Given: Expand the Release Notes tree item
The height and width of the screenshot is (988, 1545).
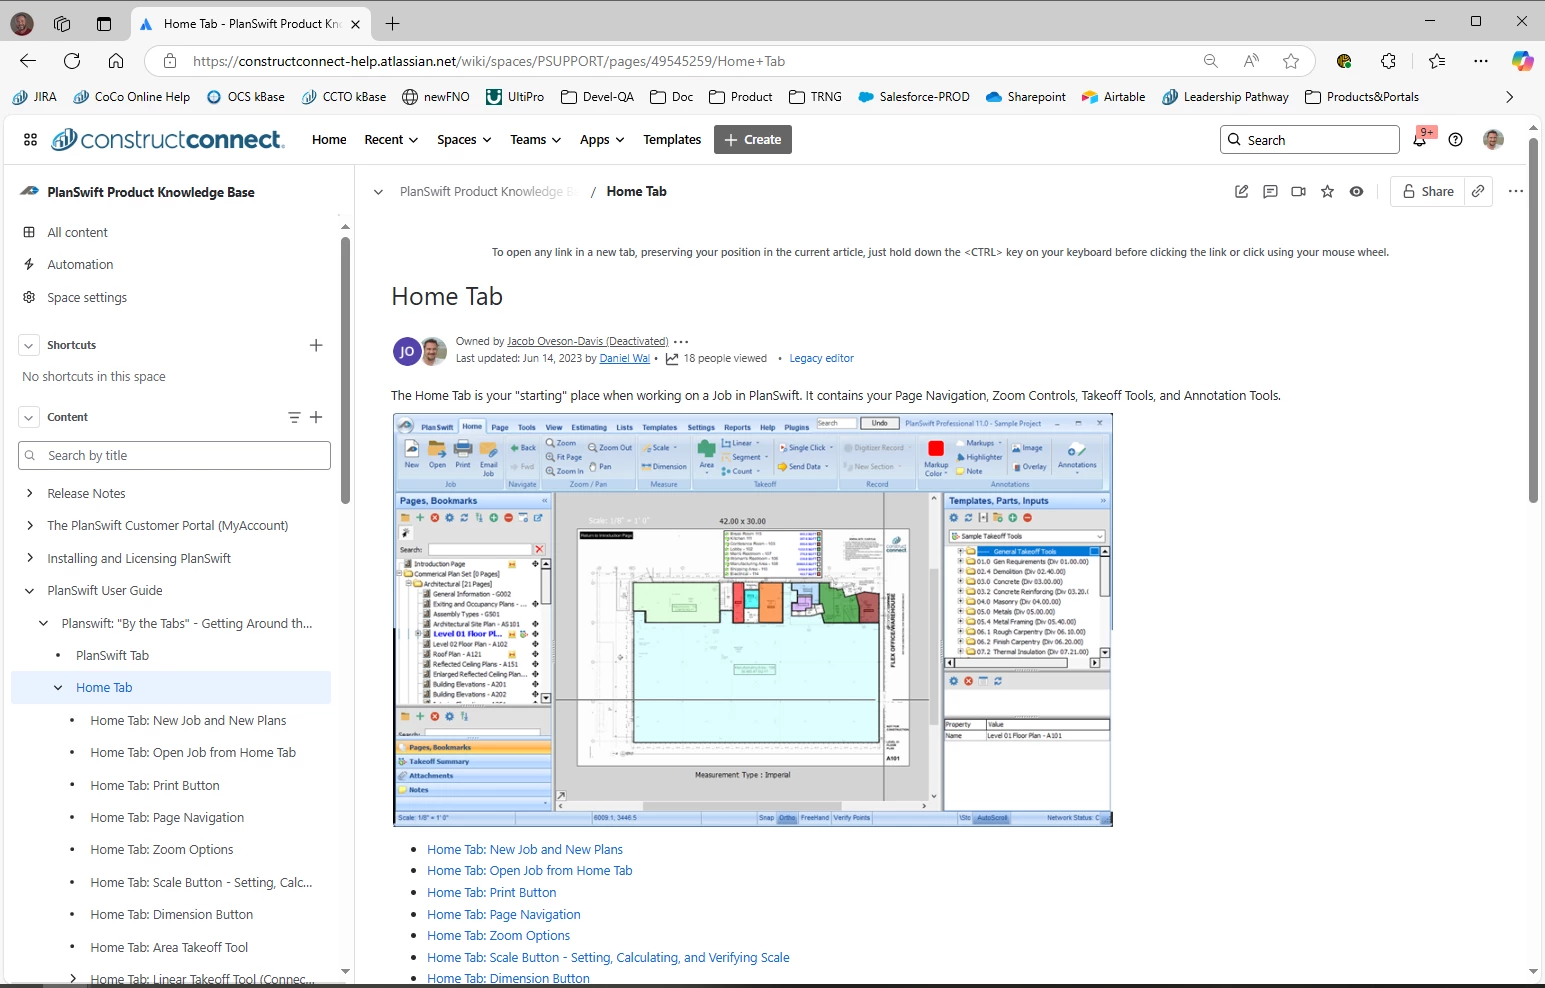Looking at the screenshot, I should [29, 493].
